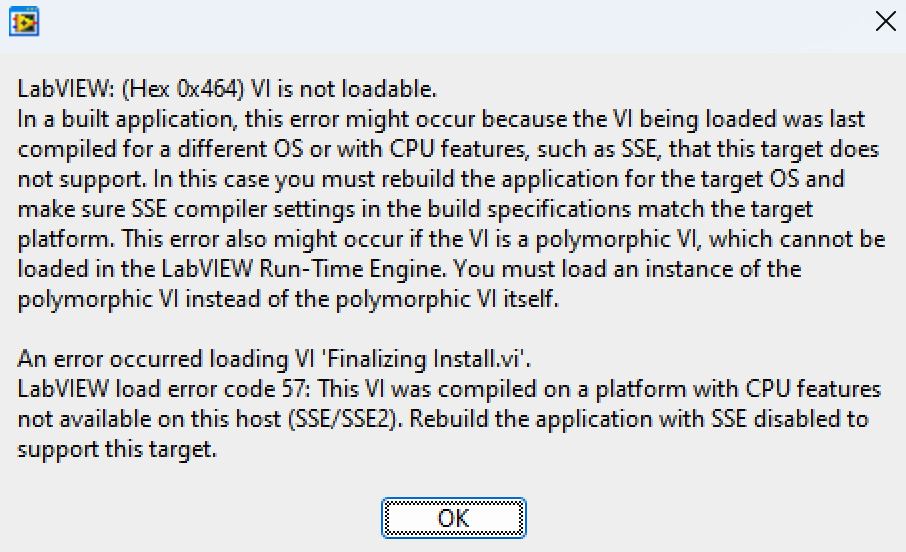Click the LabVIEW application icon in title bar

click(24, 22)
